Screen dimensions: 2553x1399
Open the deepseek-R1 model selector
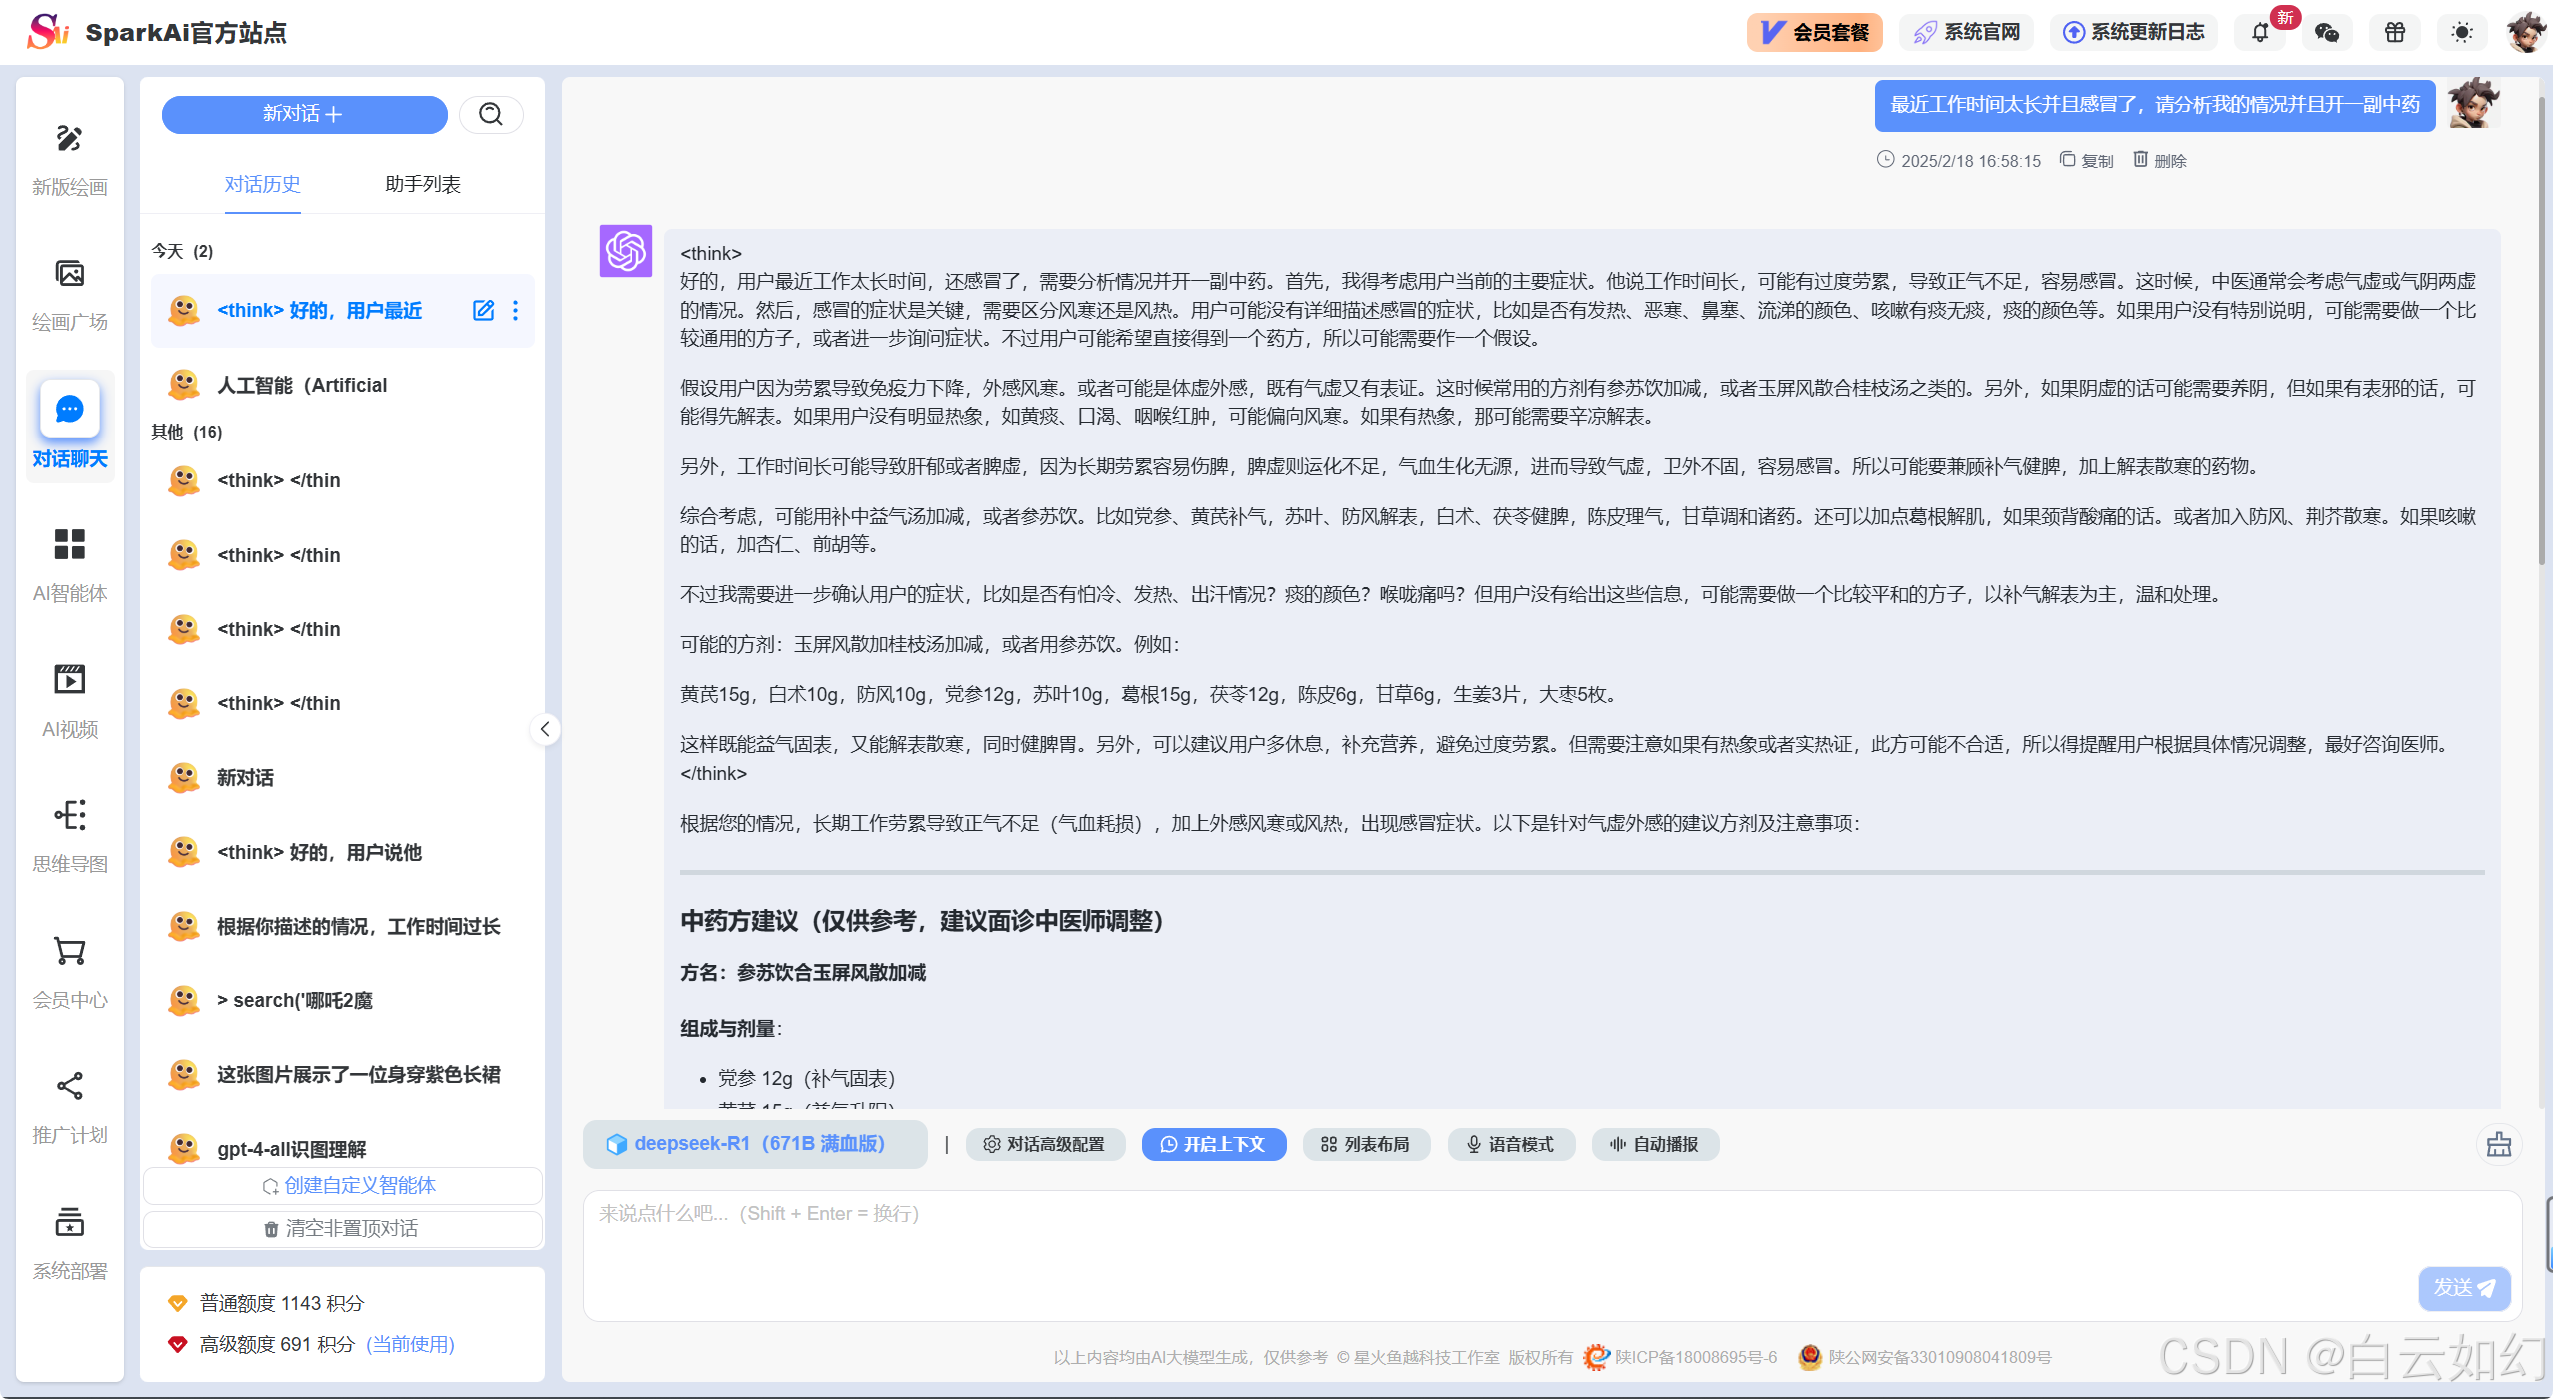coord(755,1144)
